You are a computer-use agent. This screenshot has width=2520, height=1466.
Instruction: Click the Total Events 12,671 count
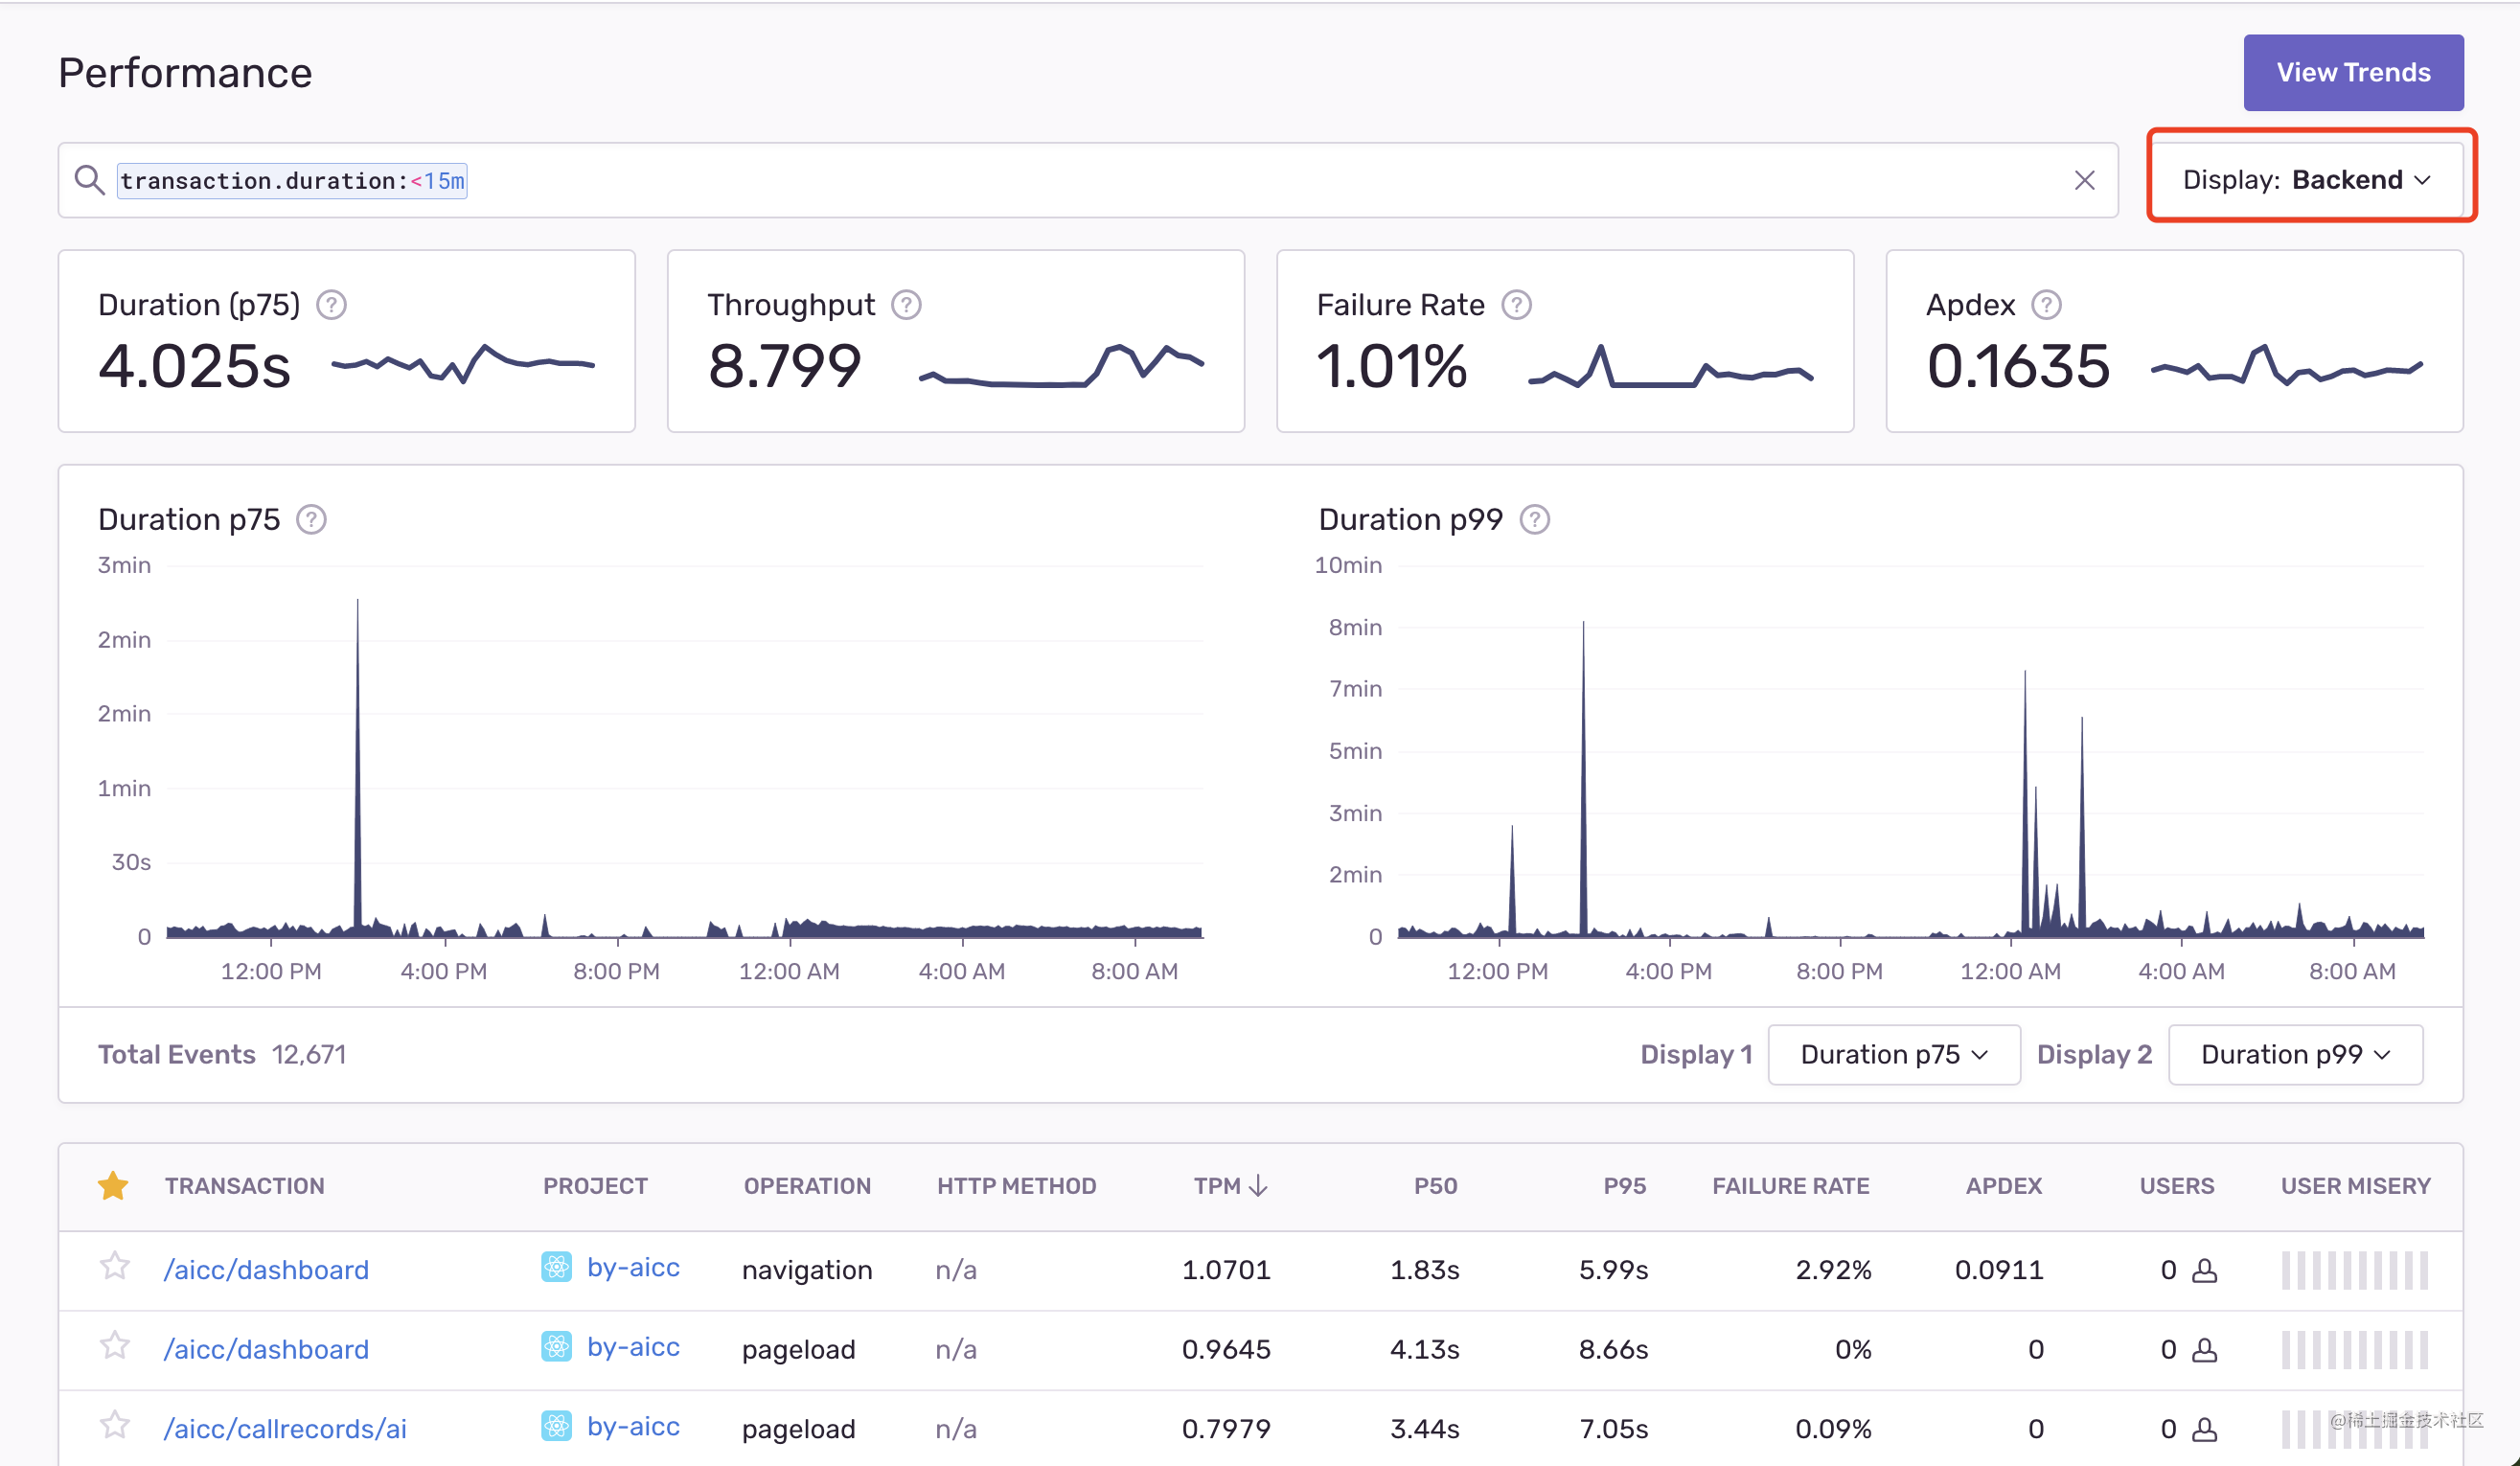click(x=309, y=1055)
